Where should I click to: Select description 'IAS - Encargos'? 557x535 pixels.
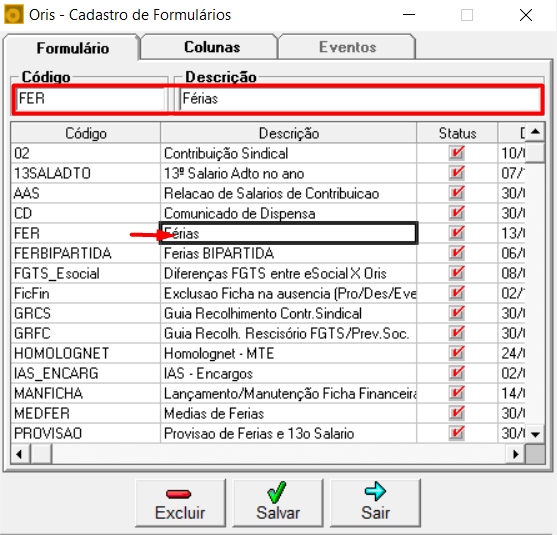pyautogui.click(x=288, y=373)
